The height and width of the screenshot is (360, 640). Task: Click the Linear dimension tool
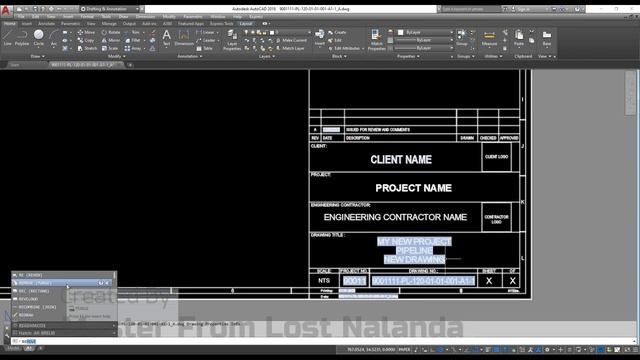coord(205,32)
